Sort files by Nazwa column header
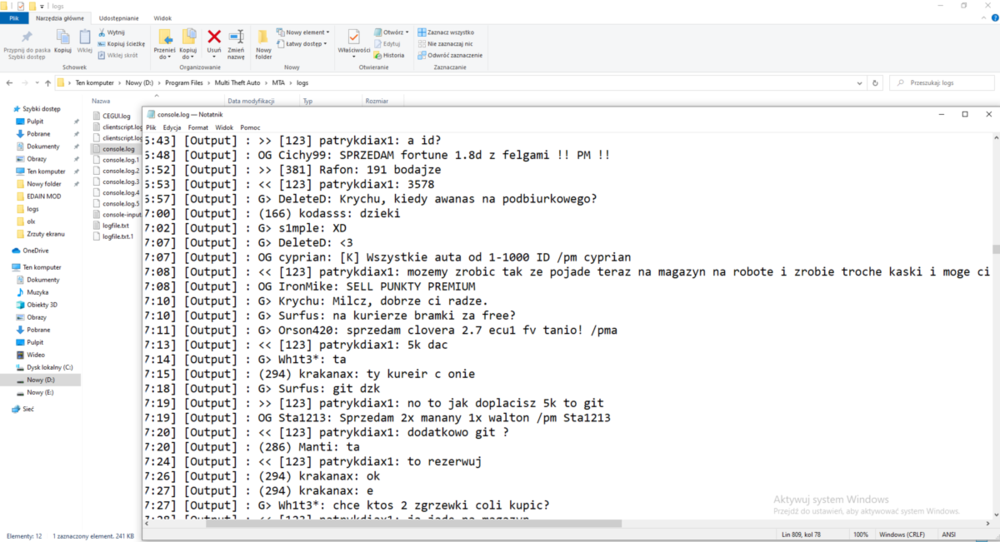1000x542 pixels. click(x=100, y=101)
